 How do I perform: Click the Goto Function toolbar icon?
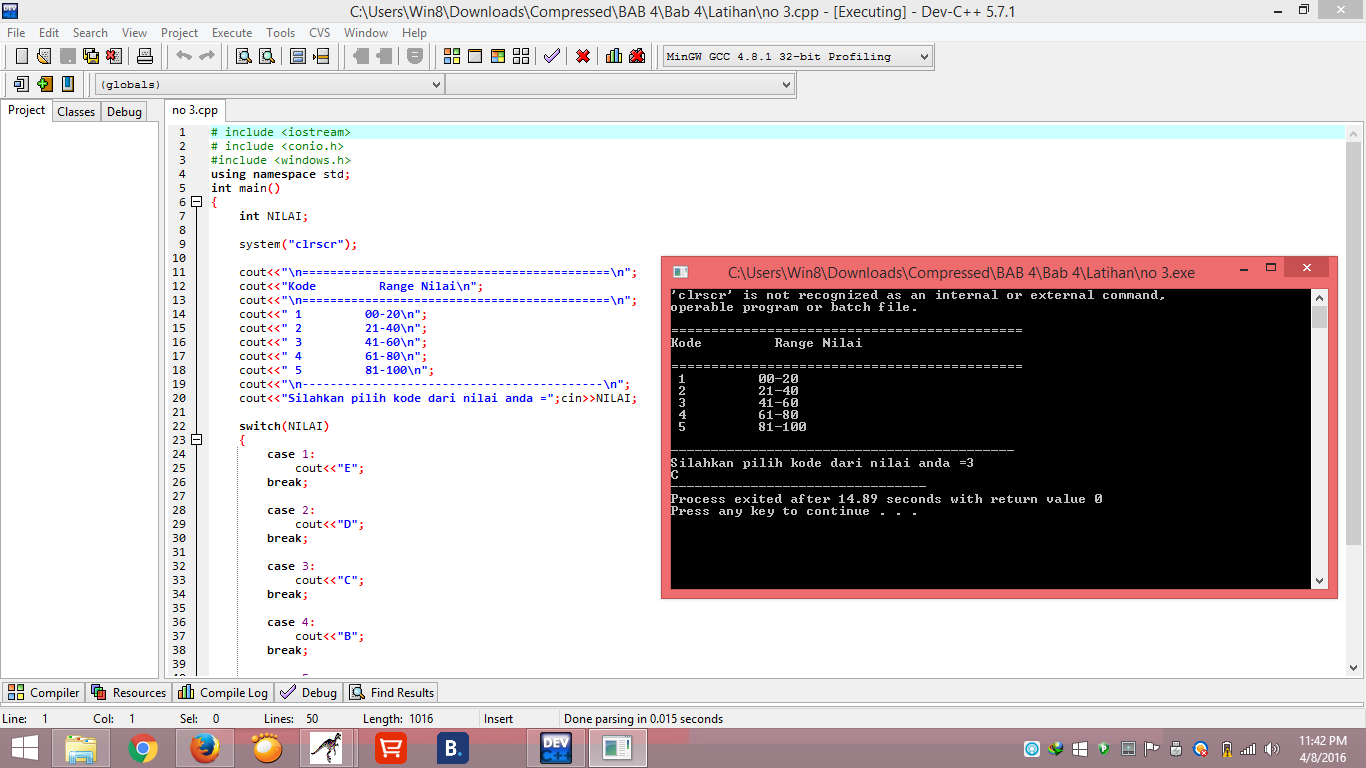pyautogui.click(x=298, y=57)
